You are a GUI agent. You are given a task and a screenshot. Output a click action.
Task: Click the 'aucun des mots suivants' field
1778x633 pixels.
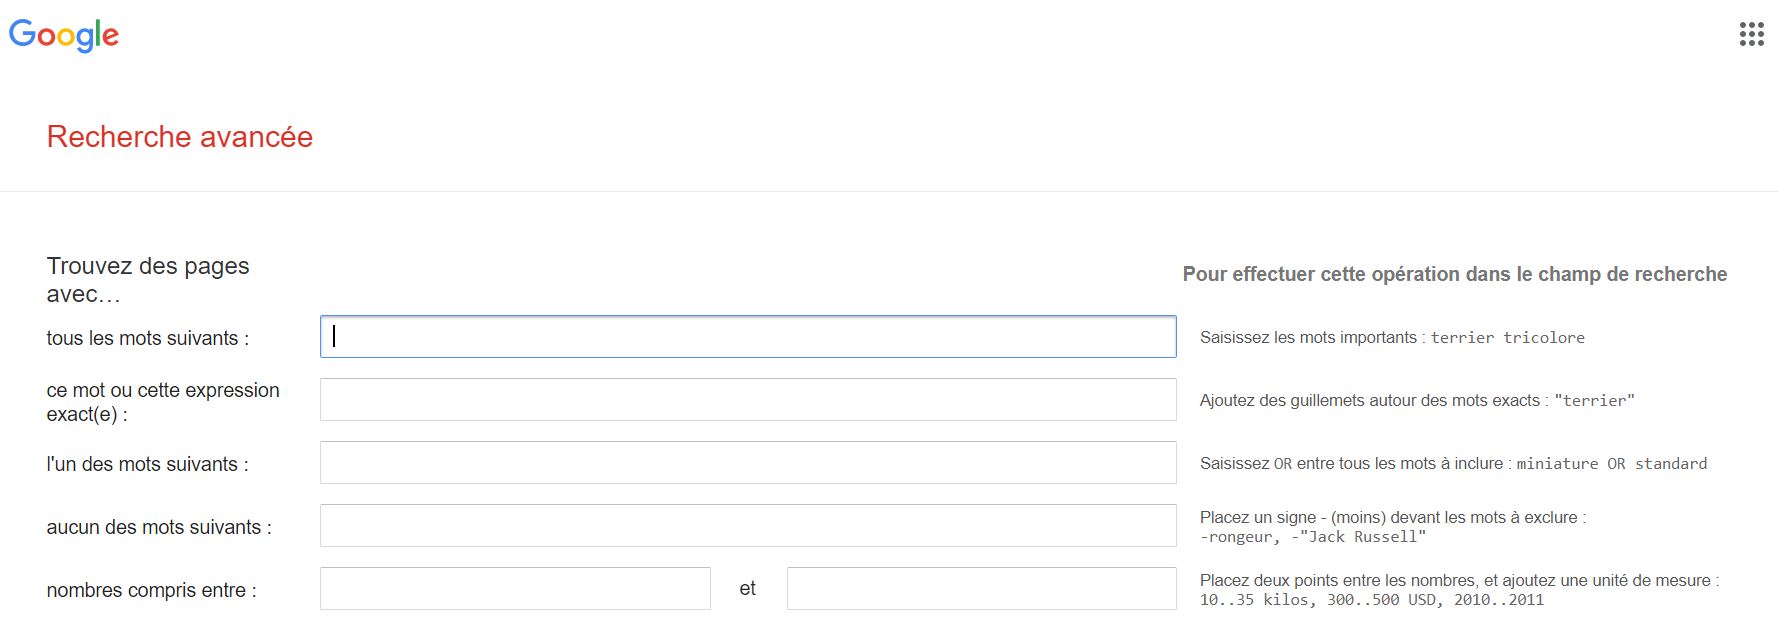[748, 526]
